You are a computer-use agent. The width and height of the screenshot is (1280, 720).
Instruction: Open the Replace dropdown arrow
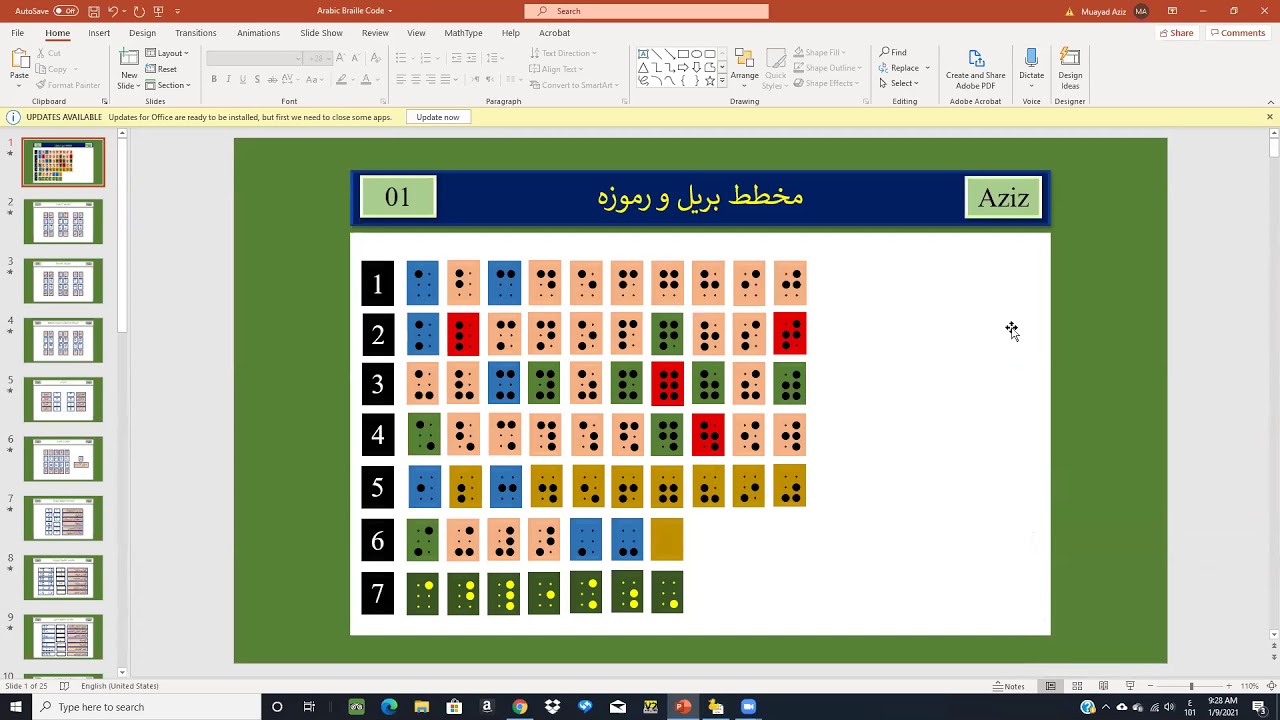point(927,68)
